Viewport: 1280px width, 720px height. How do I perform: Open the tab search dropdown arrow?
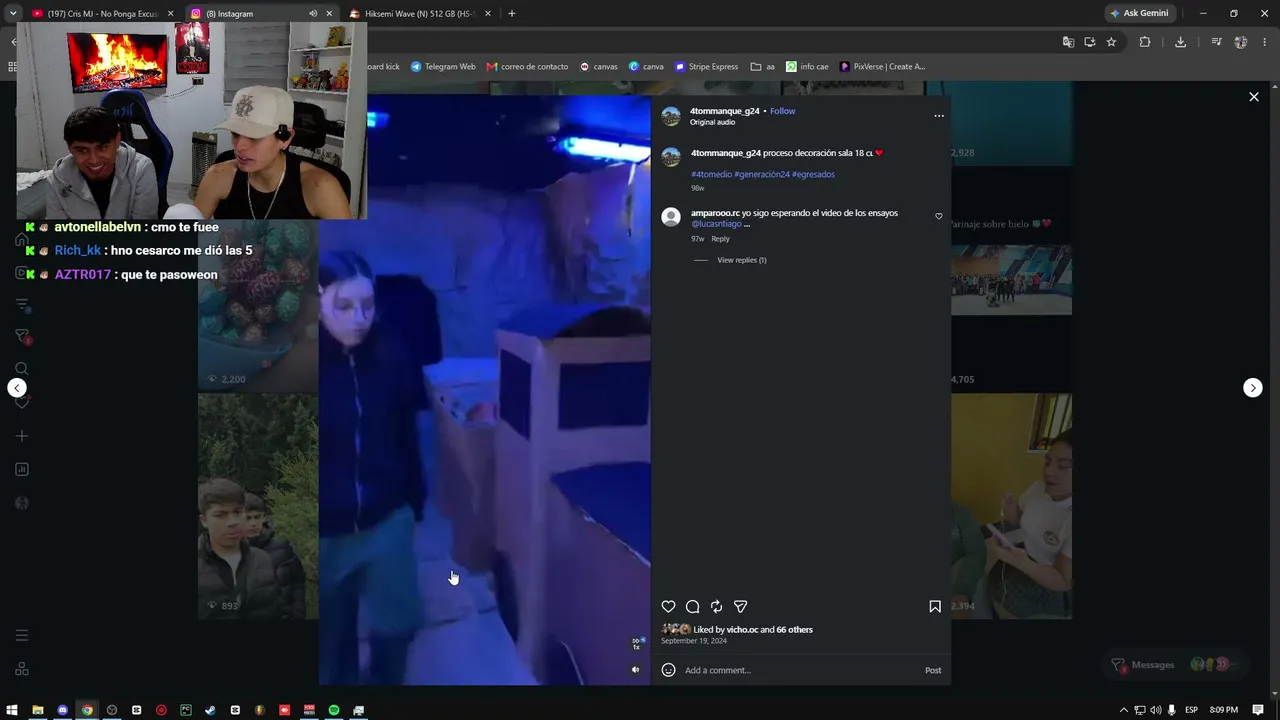point(12,14)
